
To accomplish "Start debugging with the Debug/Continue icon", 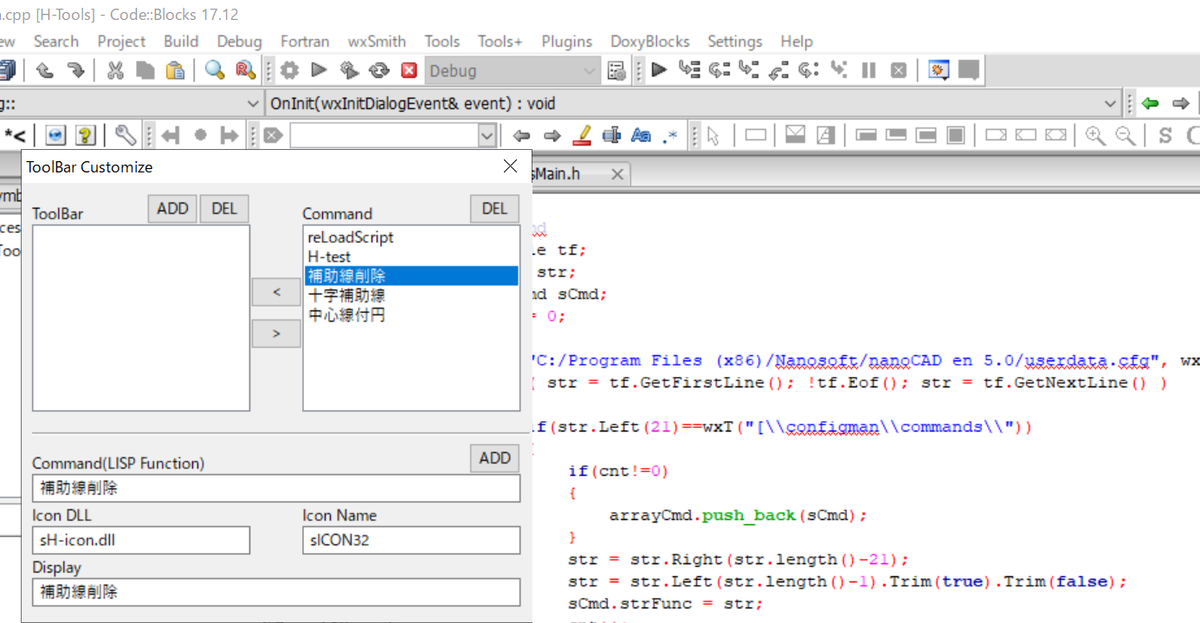I will tap(659, 70).
